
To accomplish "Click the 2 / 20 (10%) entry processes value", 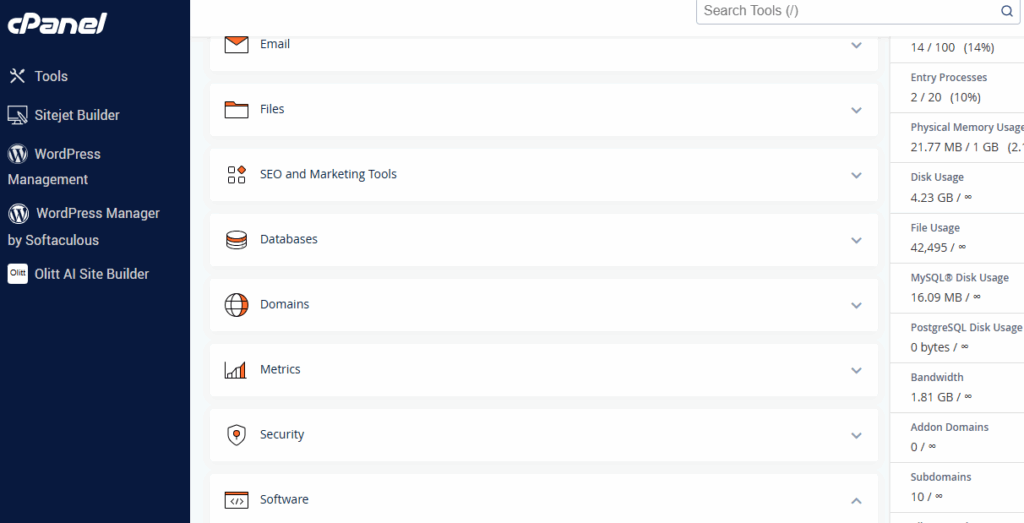I will pos(946,97).
